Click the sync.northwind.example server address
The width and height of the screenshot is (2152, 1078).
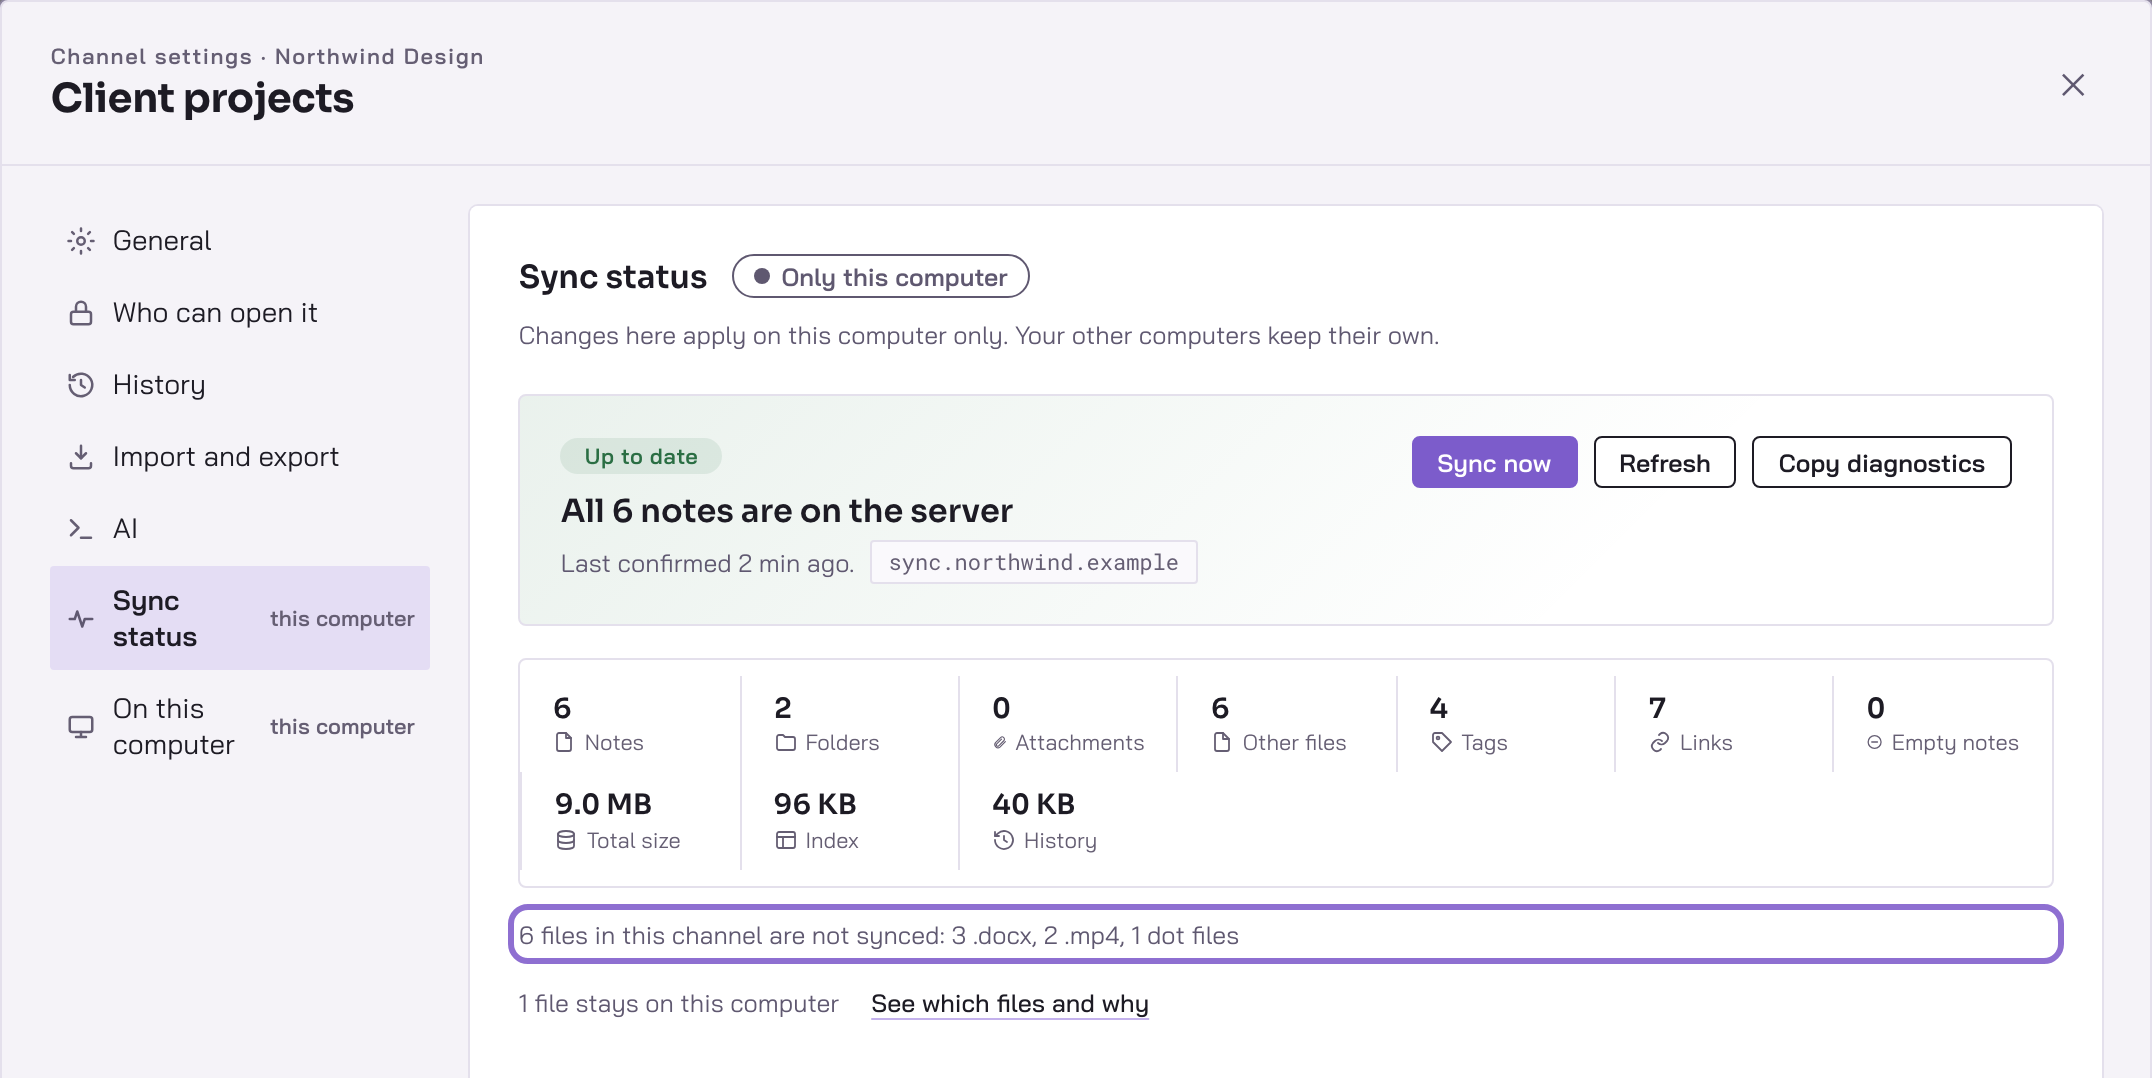pos(1034,563)
